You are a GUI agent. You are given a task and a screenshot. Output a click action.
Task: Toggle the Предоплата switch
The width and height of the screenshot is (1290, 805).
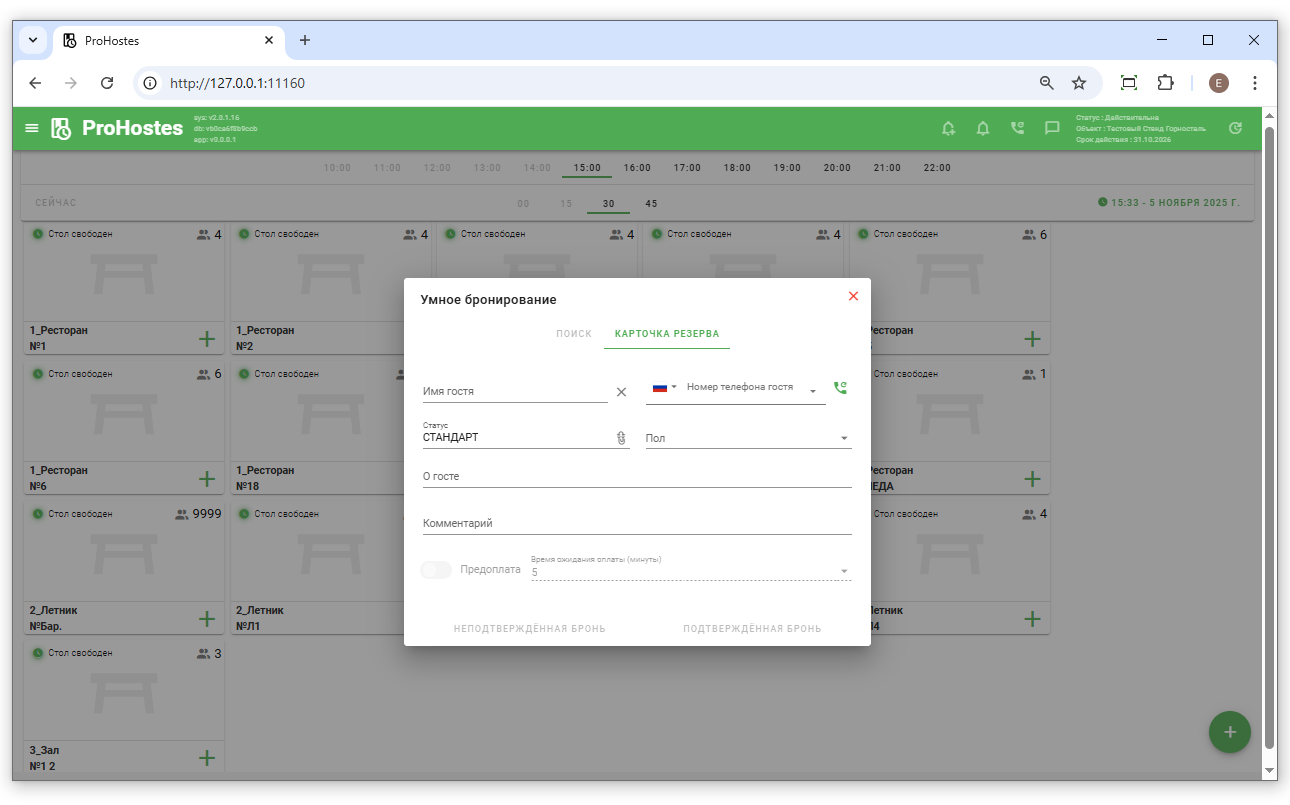pos(436,570)
